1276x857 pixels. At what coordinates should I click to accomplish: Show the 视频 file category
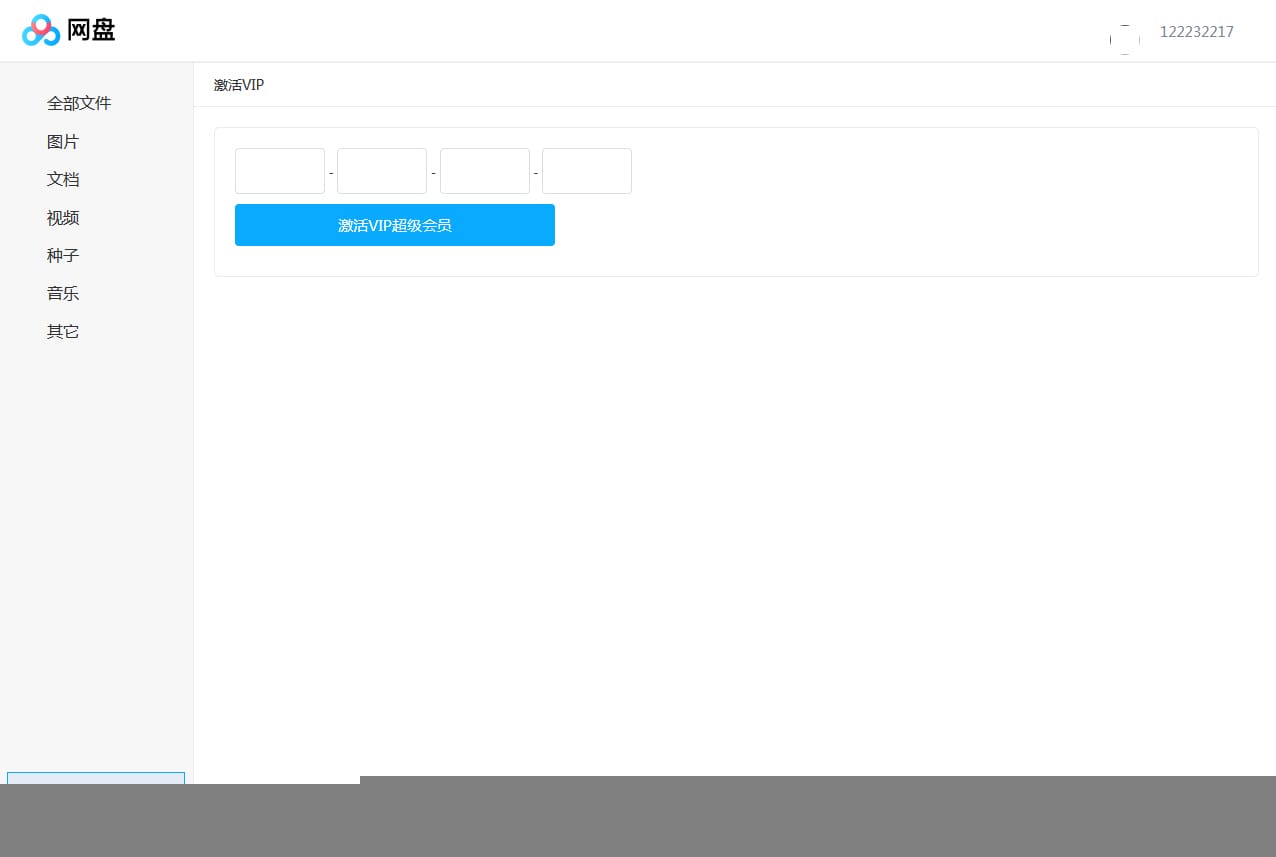pos(63,218)
